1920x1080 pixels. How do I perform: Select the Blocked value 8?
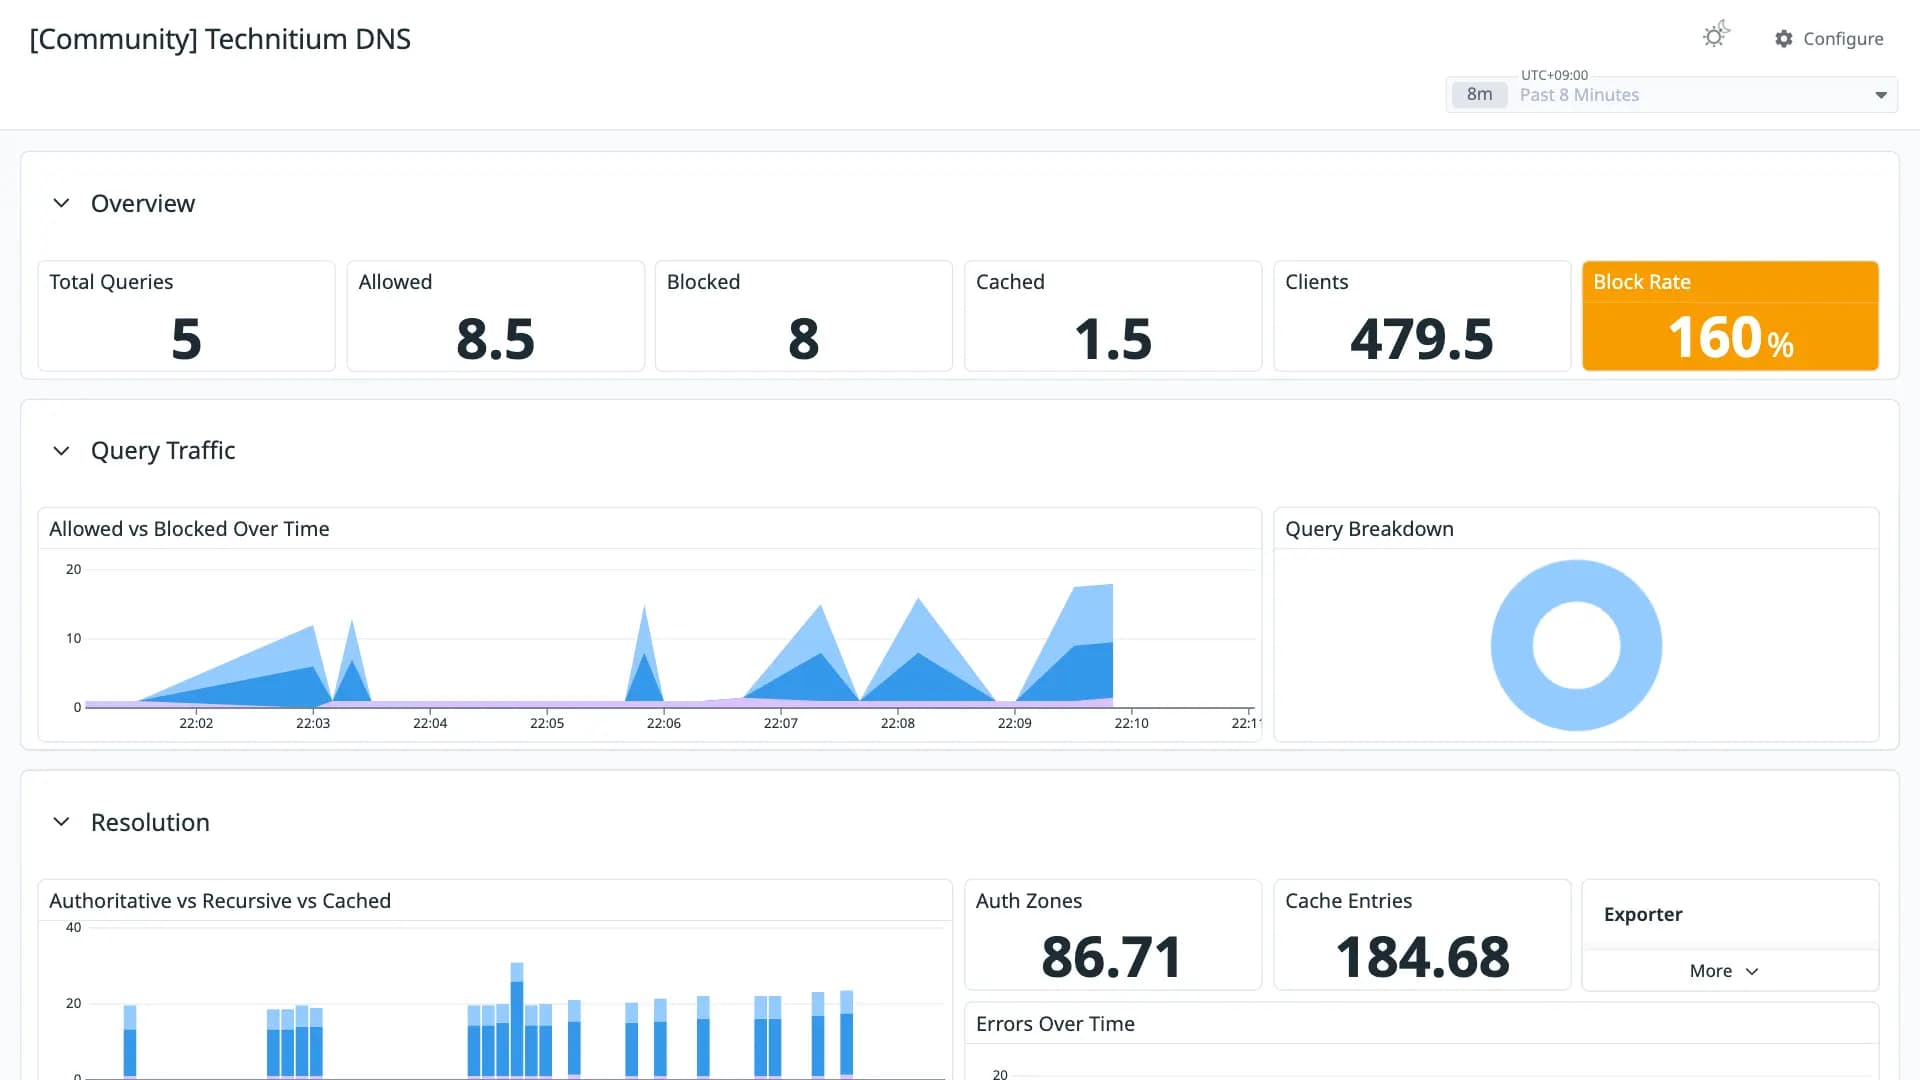pos(803,339)
